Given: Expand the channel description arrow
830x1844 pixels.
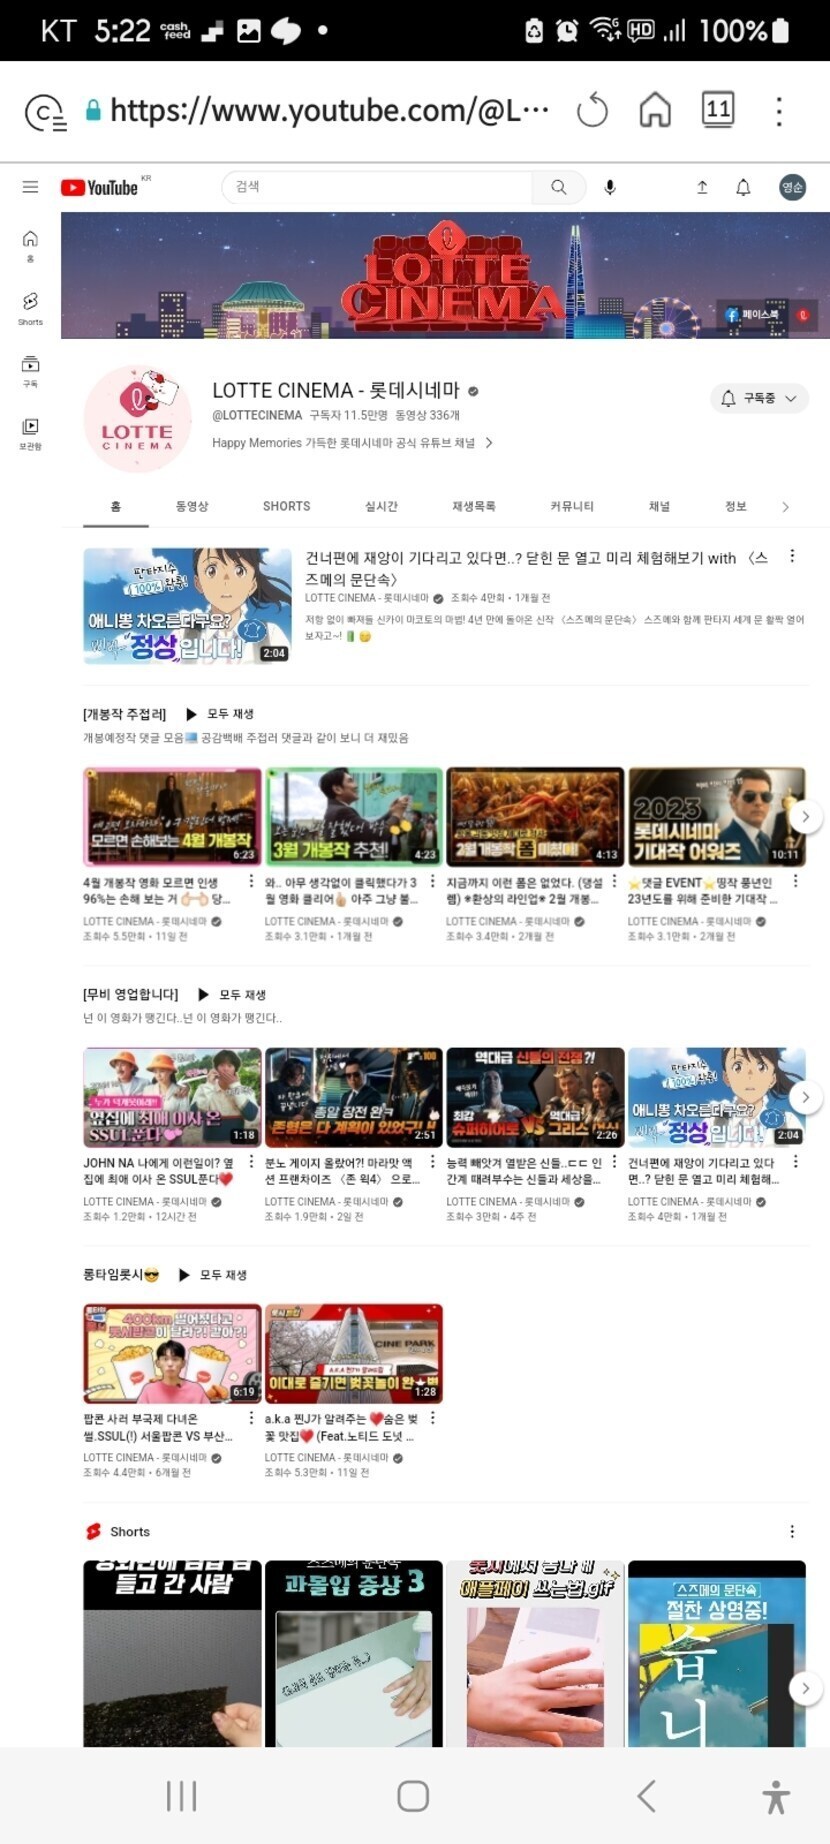Looking at the screenshot, I should [489, 443].
